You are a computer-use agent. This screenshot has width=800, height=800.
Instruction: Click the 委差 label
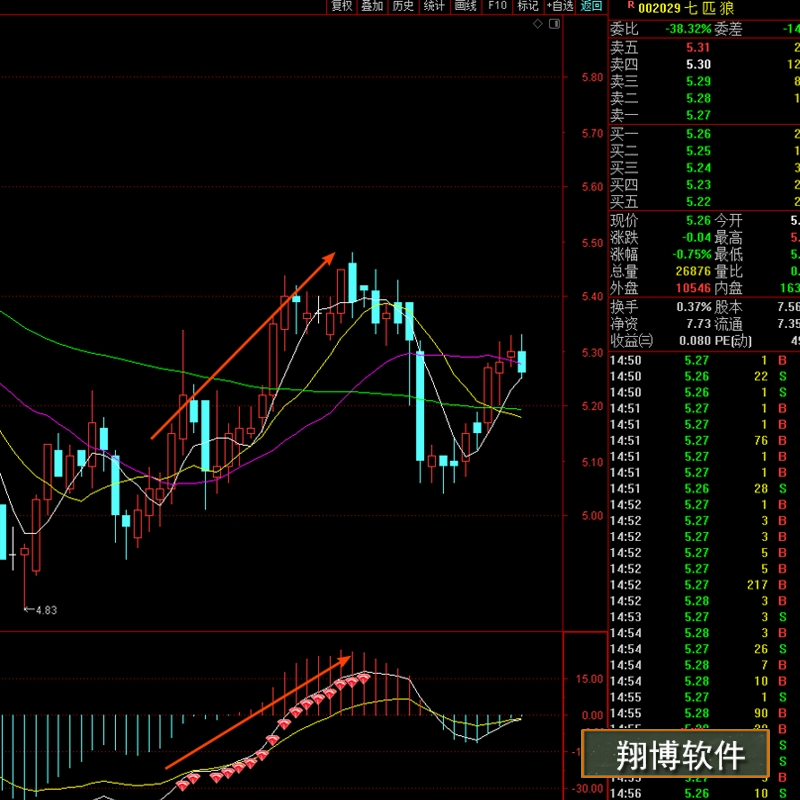click(728, 29)
